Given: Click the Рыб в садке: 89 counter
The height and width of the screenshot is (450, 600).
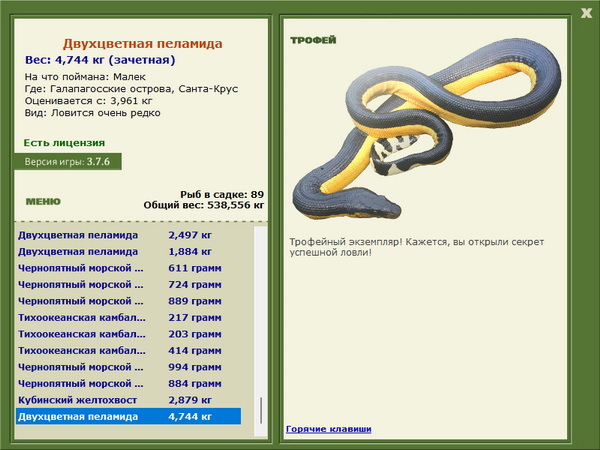Looking at the screenshot, I should coord(222,194).
